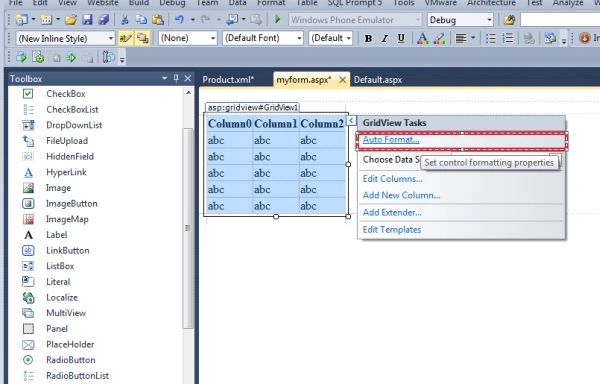Viewport: 600px width, 384px height.
Task: Pin the Toolbox panel
Action: pyautogui.click(x=176, y=78)
